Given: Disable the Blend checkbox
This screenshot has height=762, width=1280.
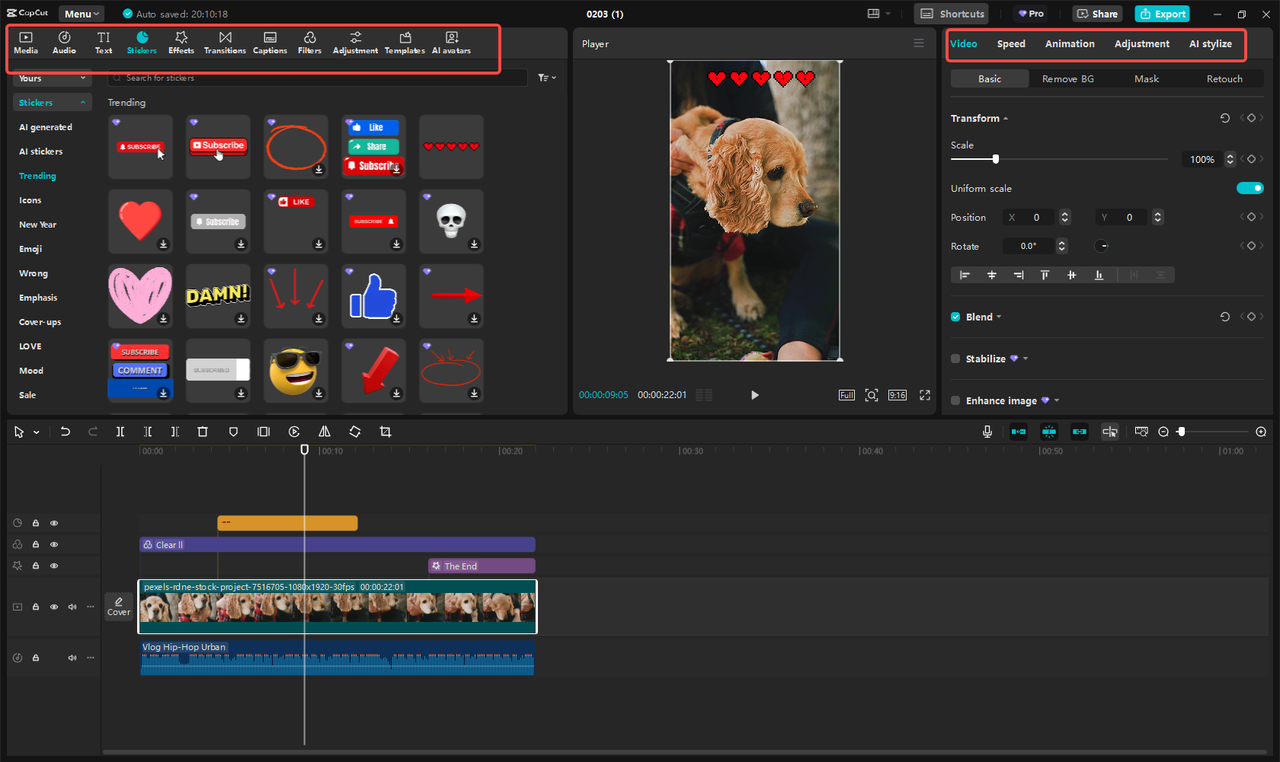Looking at the screenshot, I should 955,316.
